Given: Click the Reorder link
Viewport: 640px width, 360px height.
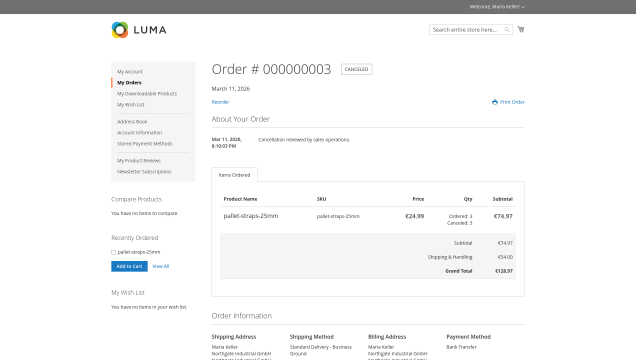Looking at the screenshot, I should click(220, 102).
